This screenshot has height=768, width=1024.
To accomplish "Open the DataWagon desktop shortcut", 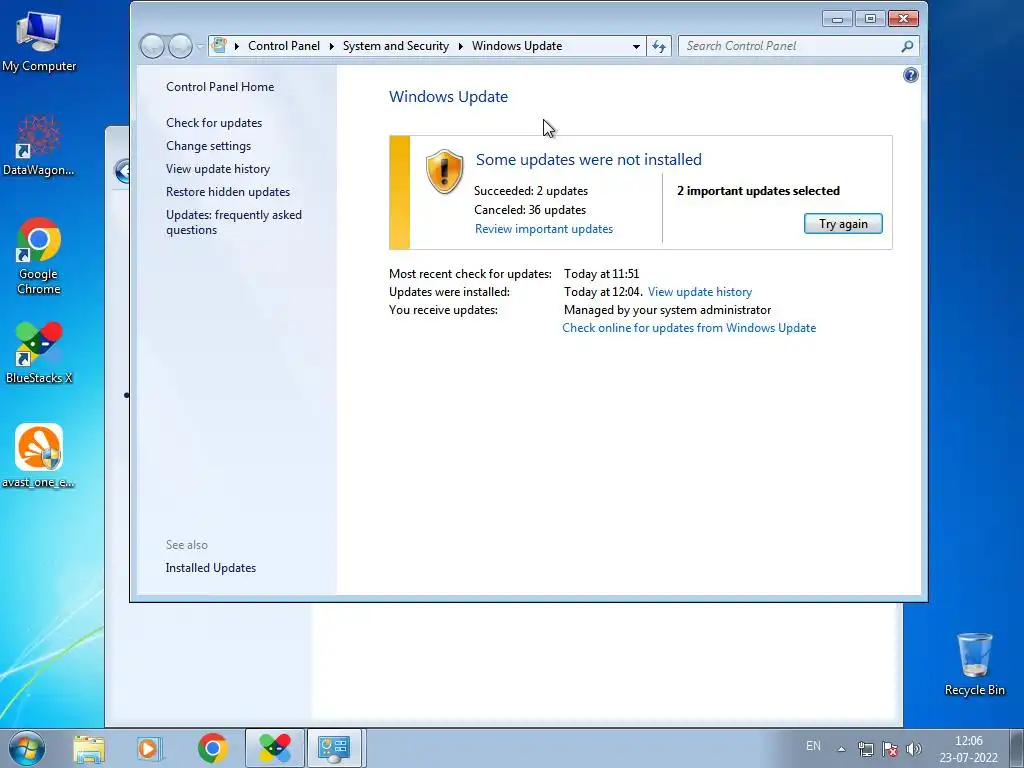I will point(39,146).
